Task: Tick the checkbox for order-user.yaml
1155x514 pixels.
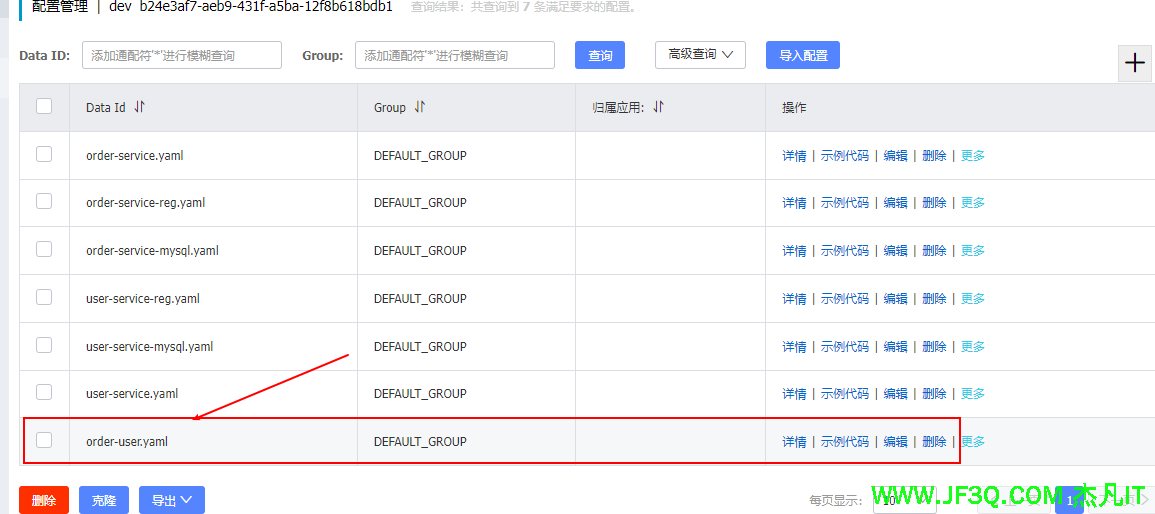Action: (44, 440)
